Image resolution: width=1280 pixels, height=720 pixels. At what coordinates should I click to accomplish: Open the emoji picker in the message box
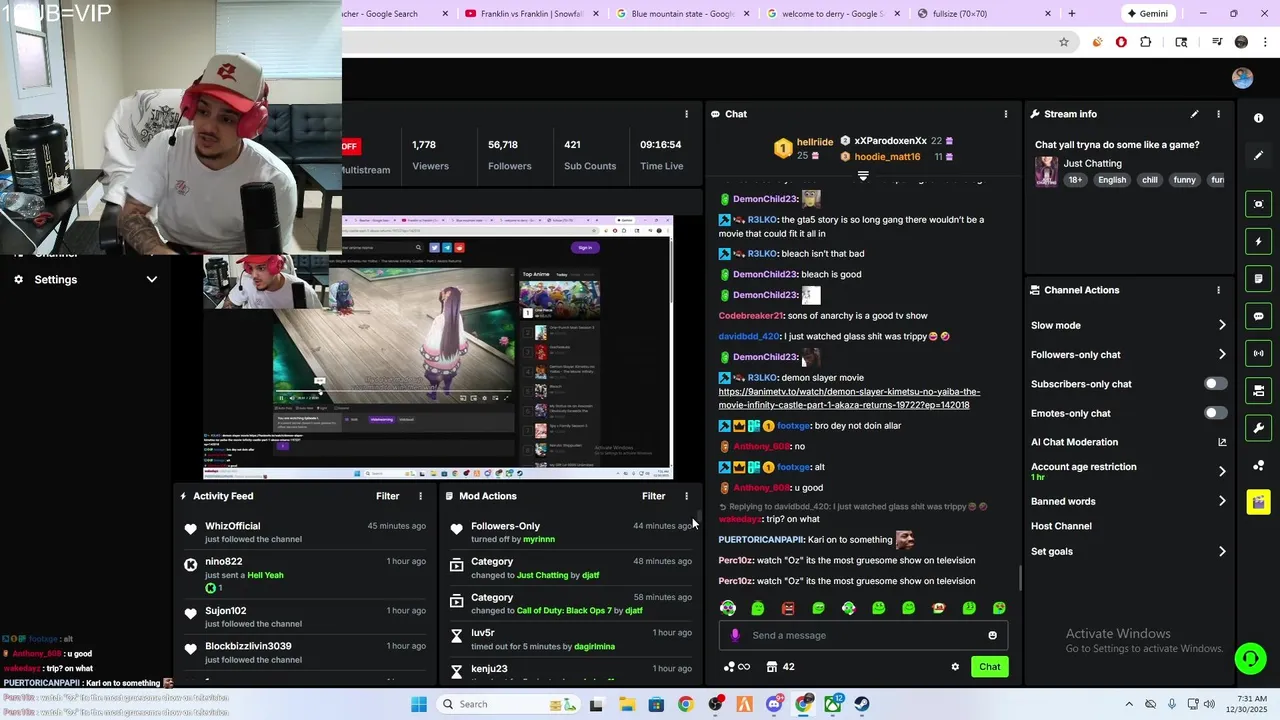tap(992, 635)
